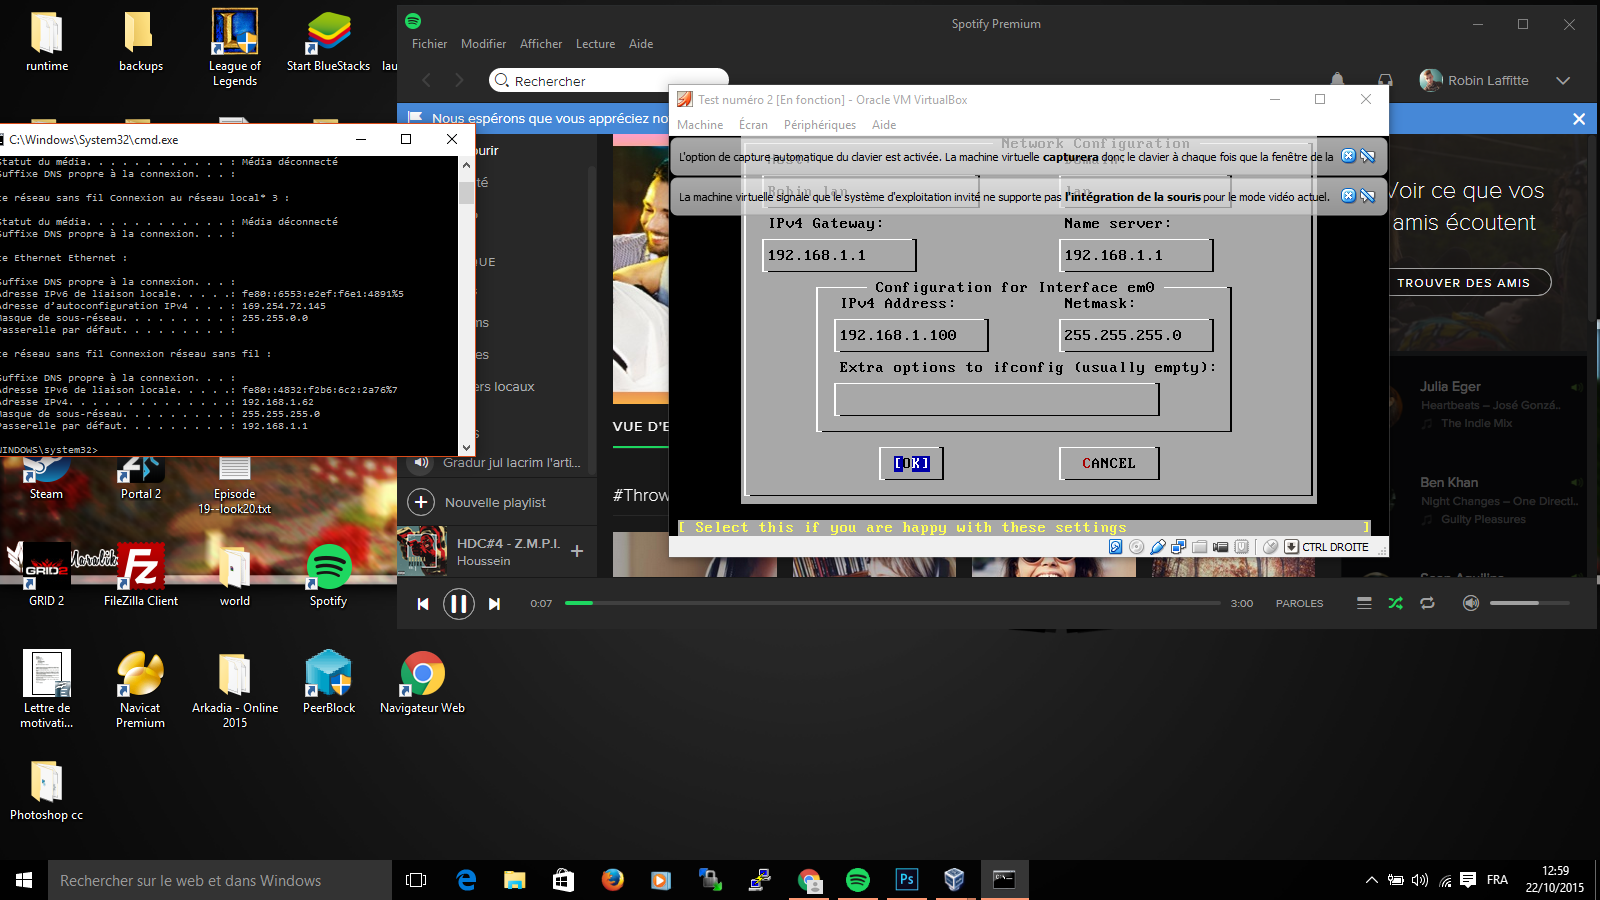This screenshot has width=1600, height=900.
Task: Click the network adapters icon in VirtualBox status bar
Action: [1179, 547]
